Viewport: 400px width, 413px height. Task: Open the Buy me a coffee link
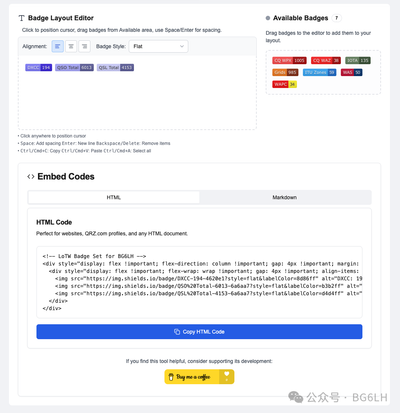coord(199,377)
